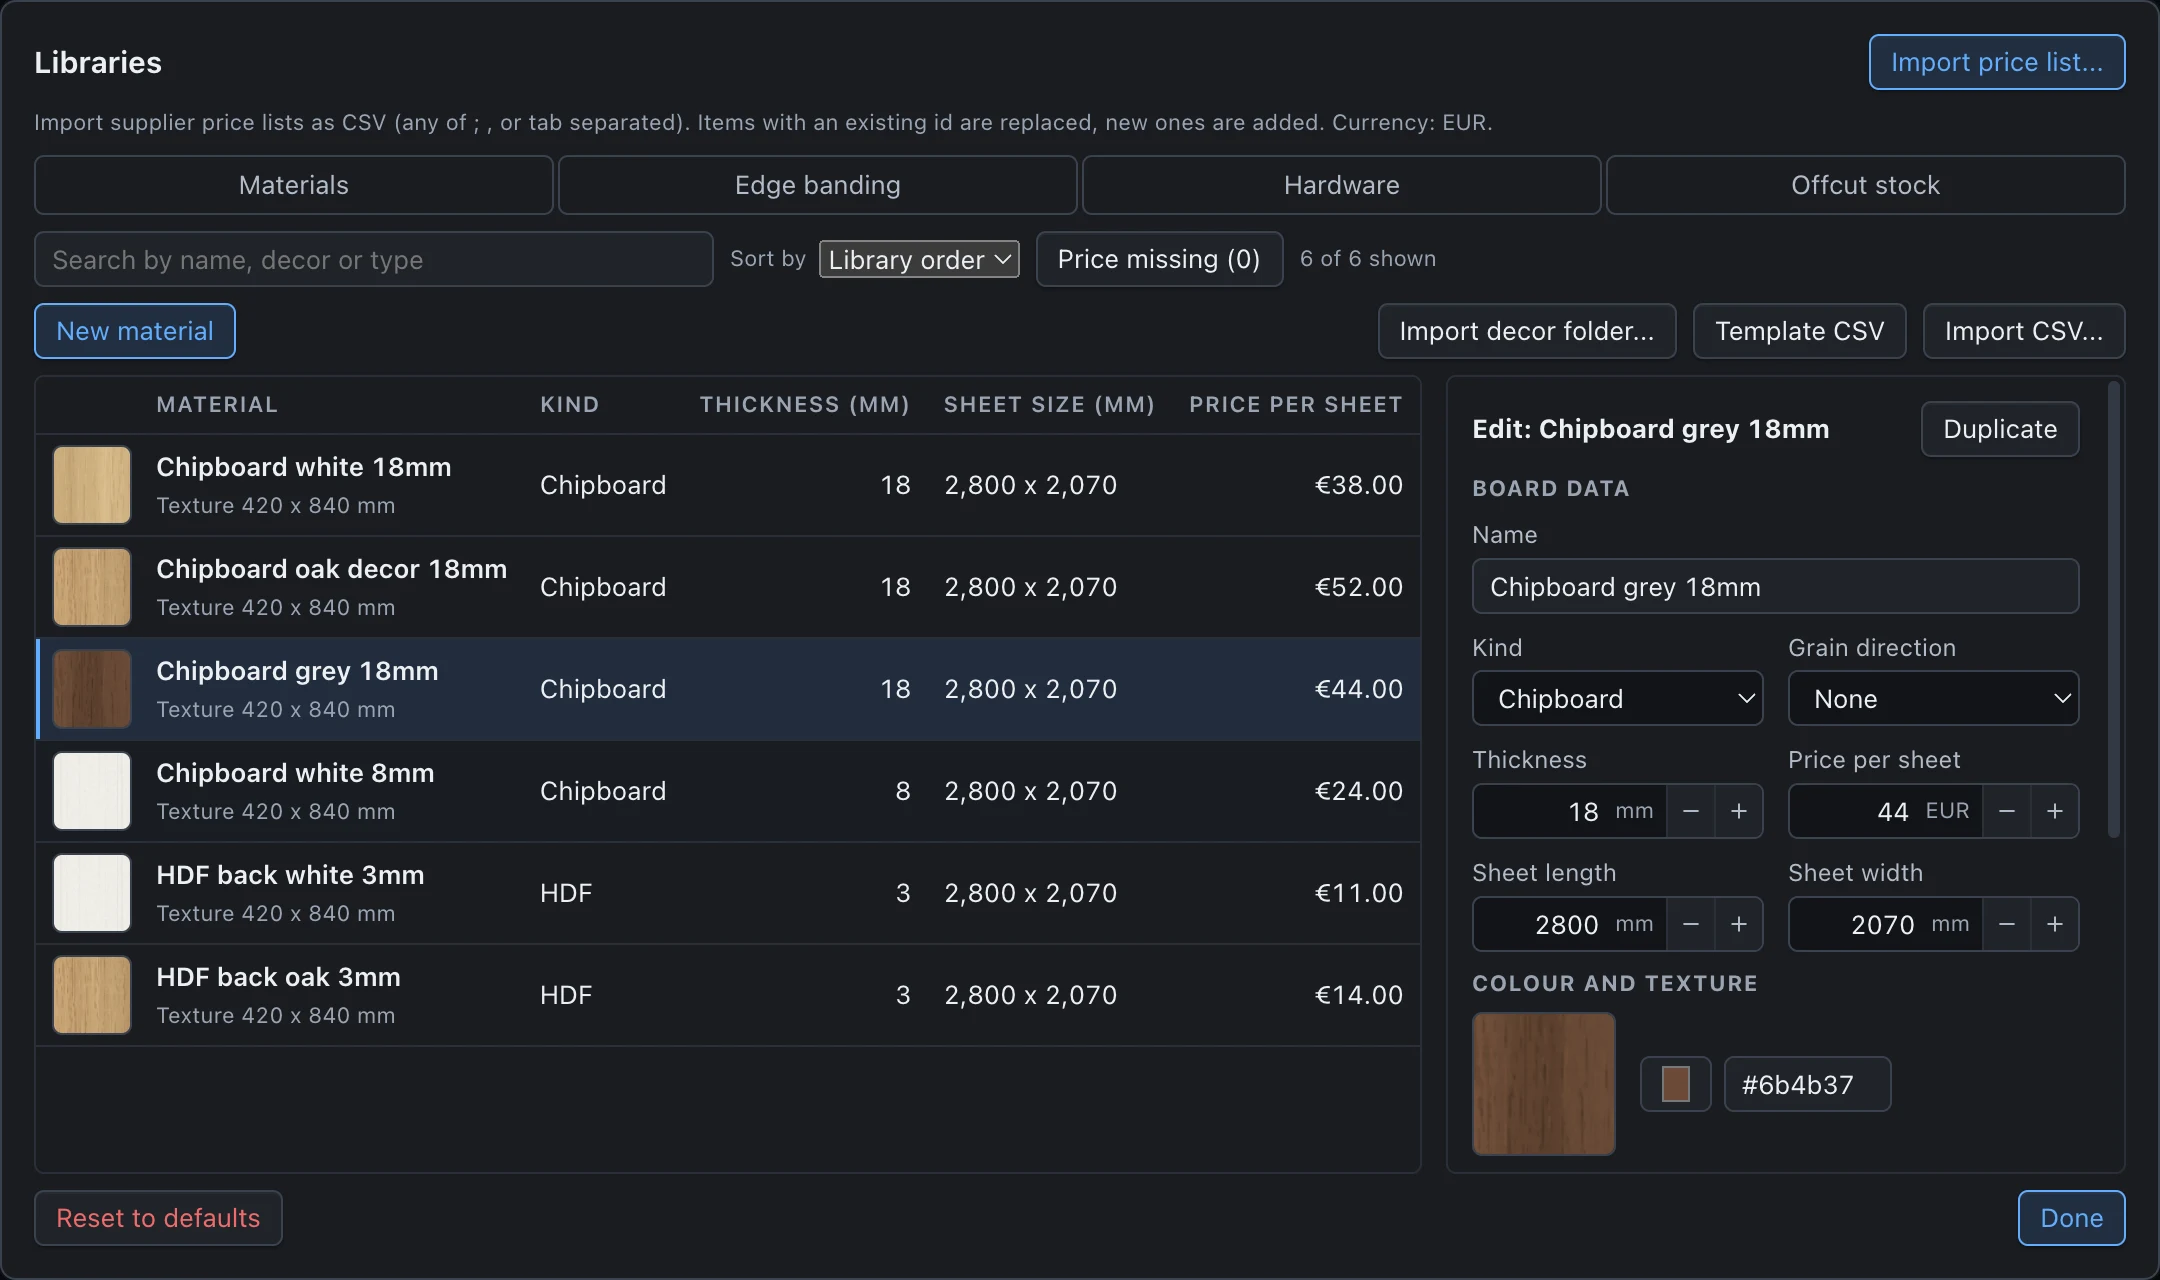The image size is (2160, 1280).
Task: Duplicate the Chipboard grey 18mm material
Action: [x=2000, y=429]
